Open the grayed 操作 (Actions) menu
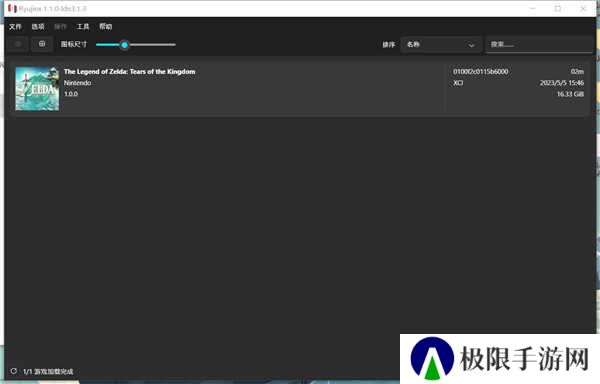Screen dimensions: 600x384 [x=60, y=27]
